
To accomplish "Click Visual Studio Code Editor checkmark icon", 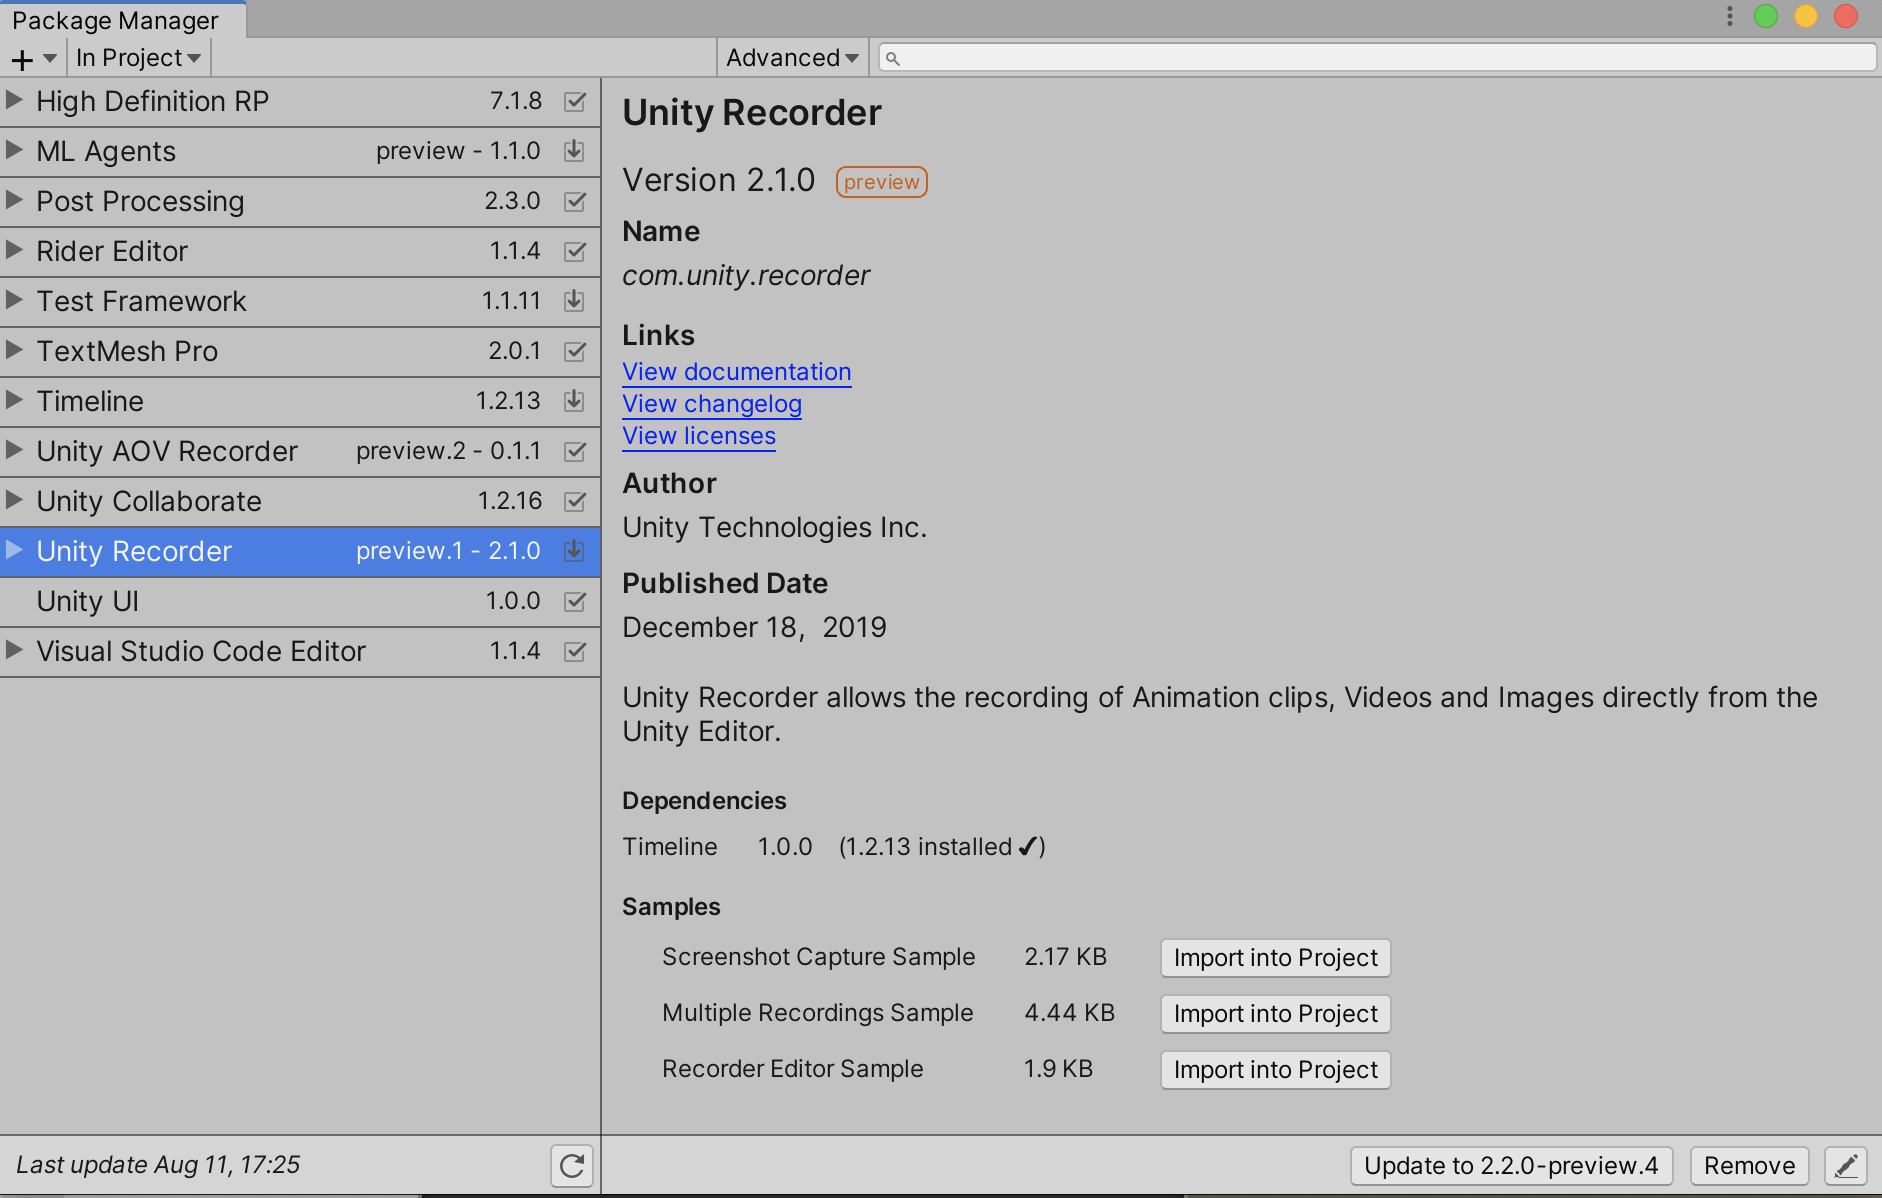I will (x=575, y=651).
